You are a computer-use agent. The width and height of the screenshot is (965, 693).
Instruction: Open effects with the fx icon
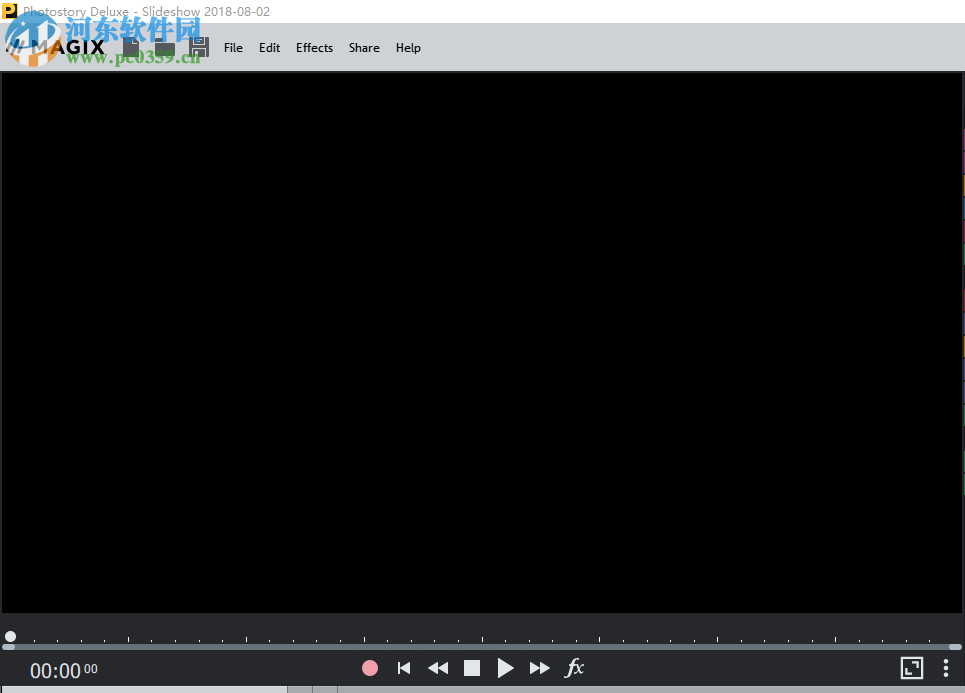pyautogui.click(x=574, y=668)
